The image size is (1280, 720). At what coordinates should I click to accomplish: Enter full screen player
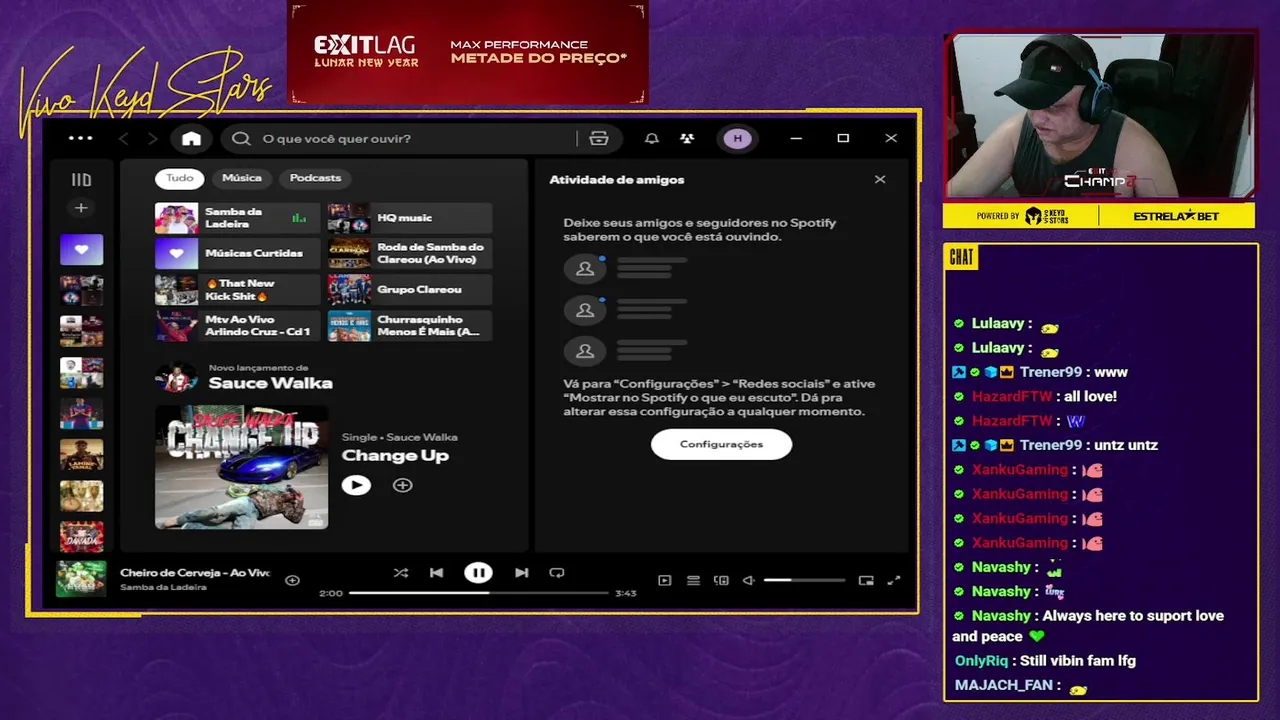(x=894, y=580)
